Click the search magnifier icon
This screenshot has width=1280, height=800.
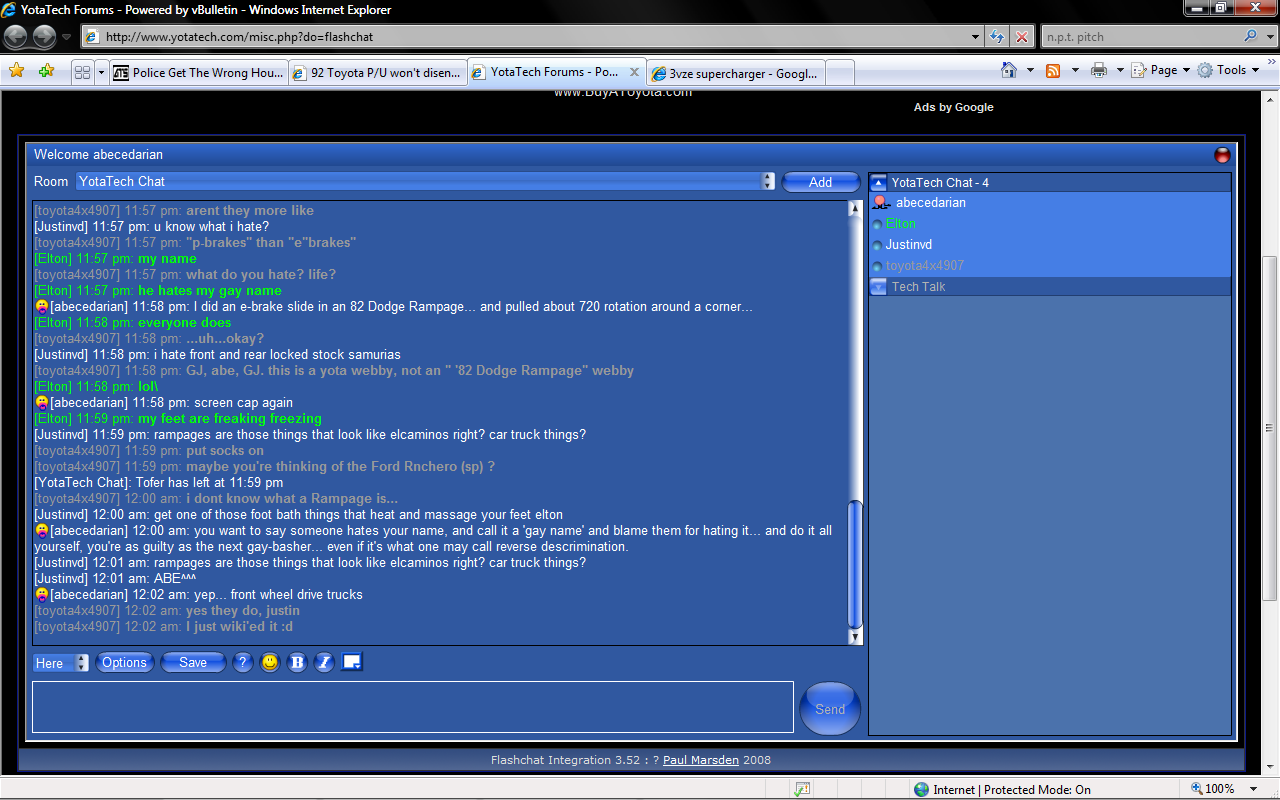(x=1250, y=36)
